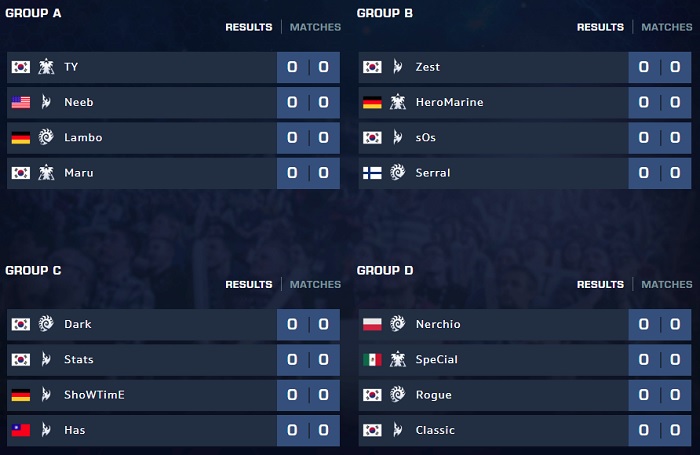This screenshot has width=700, height=455.
Task: Click the Finland flag next to Serral
Action: [372, 173]
